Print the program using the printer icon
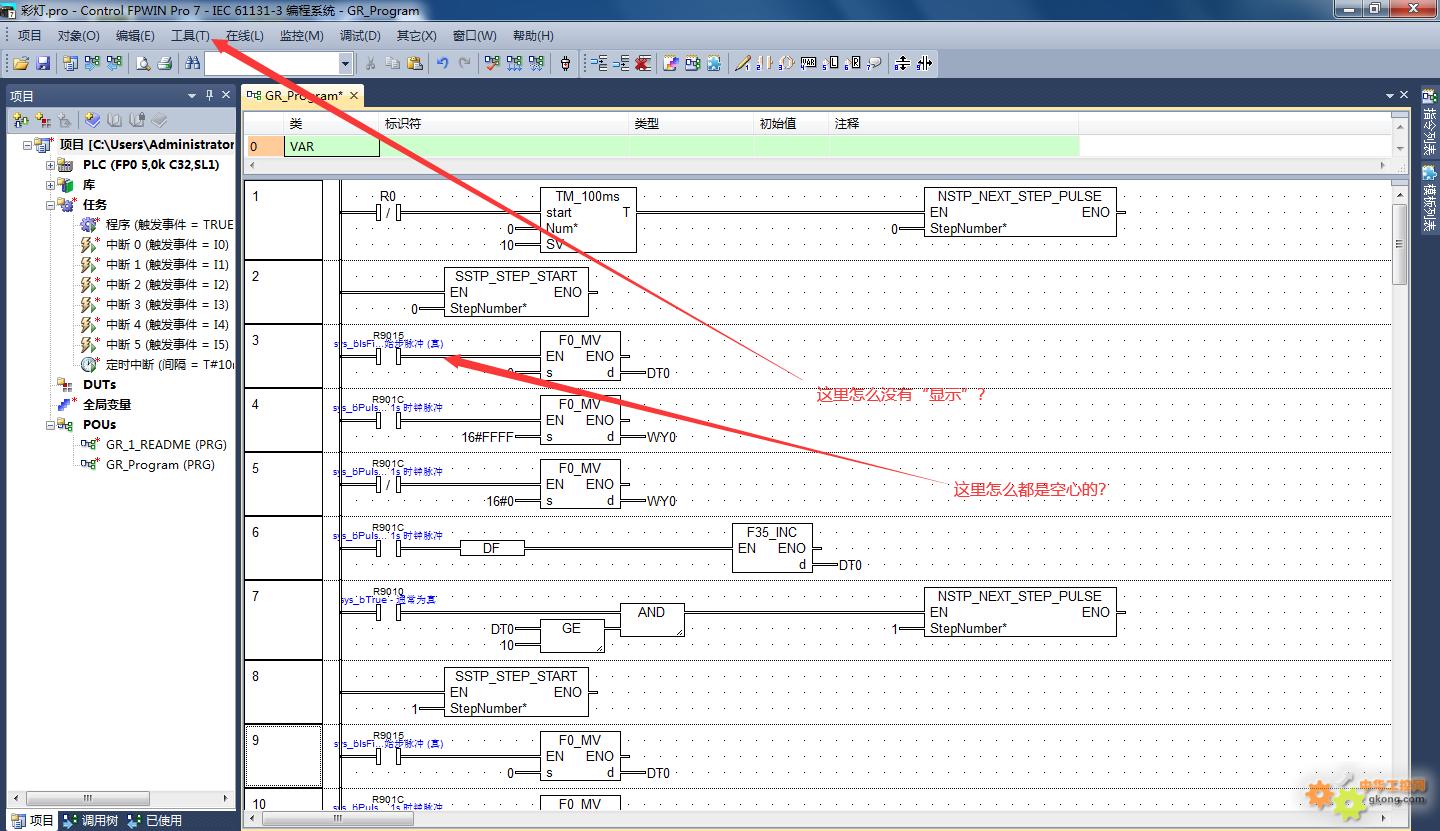This screenshot has width=1440, height=831. pyautogui.click(x=165, y=63)
